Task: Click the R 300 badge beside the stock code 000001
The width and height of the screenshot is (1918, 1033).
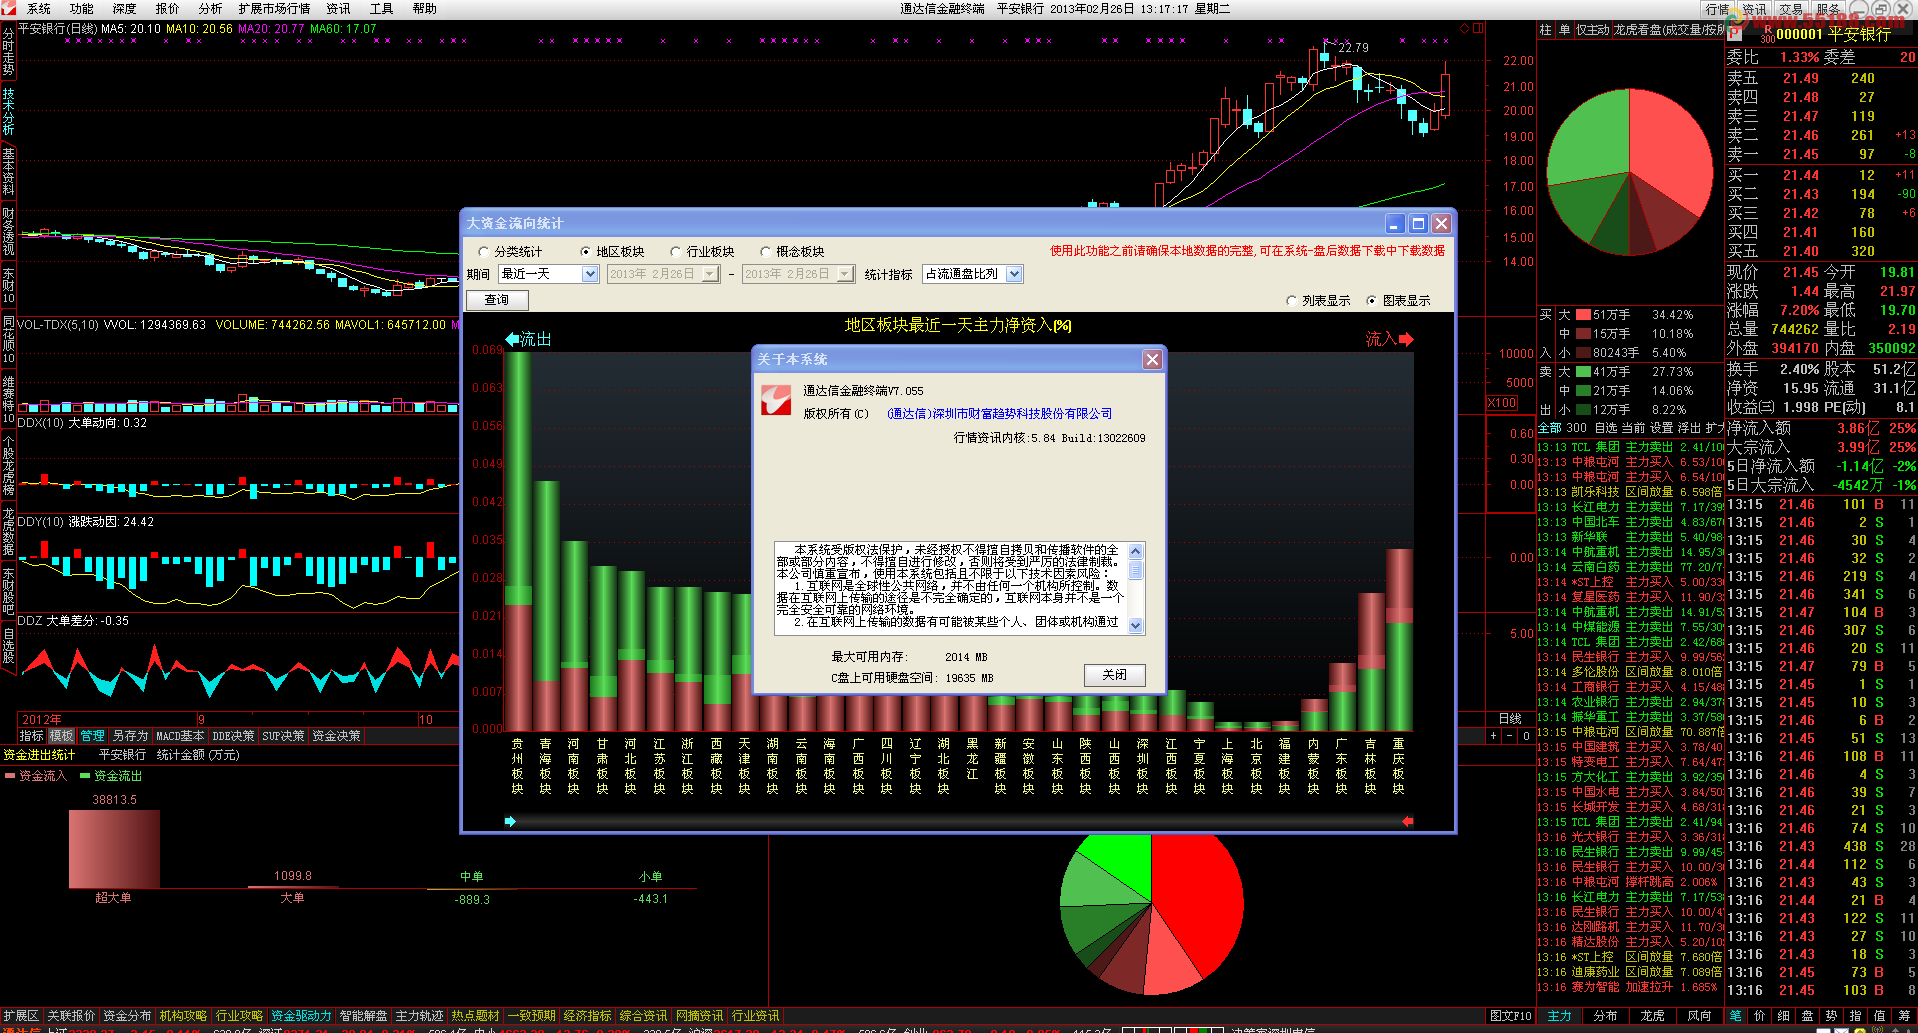Action: pyautogui.click(x=1767, y=34)
